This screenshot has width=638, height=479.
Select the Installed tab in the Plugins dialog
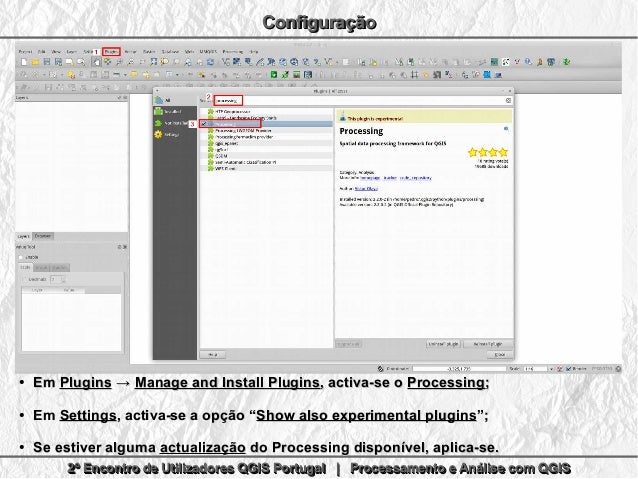click(175, 112)
